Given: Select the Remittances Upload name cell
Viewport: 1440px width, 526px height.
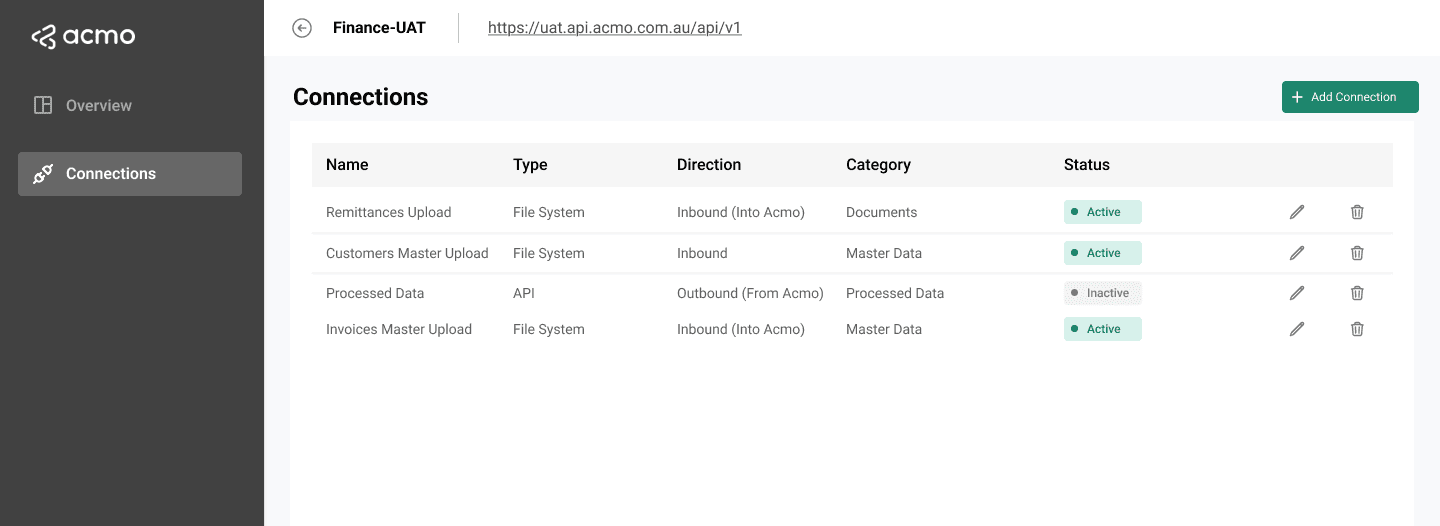Looking at the screenshot, I should pos(388,212).
